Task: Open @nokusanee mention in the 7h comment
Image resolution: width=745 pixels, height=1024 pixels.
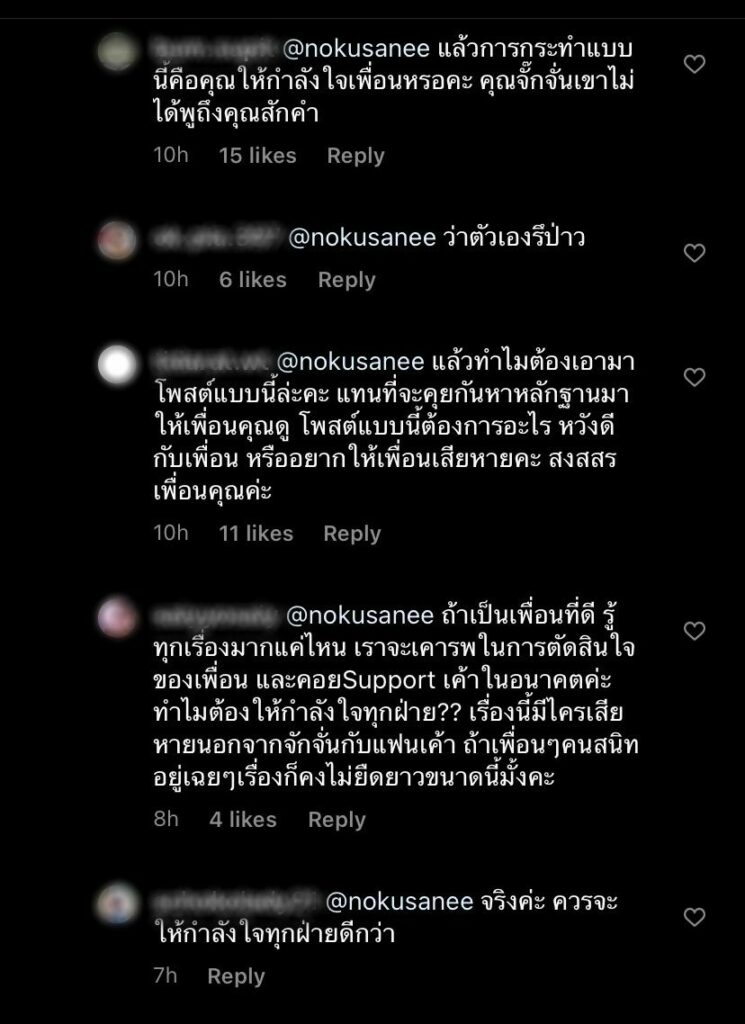Action: (x=399, y=902)
